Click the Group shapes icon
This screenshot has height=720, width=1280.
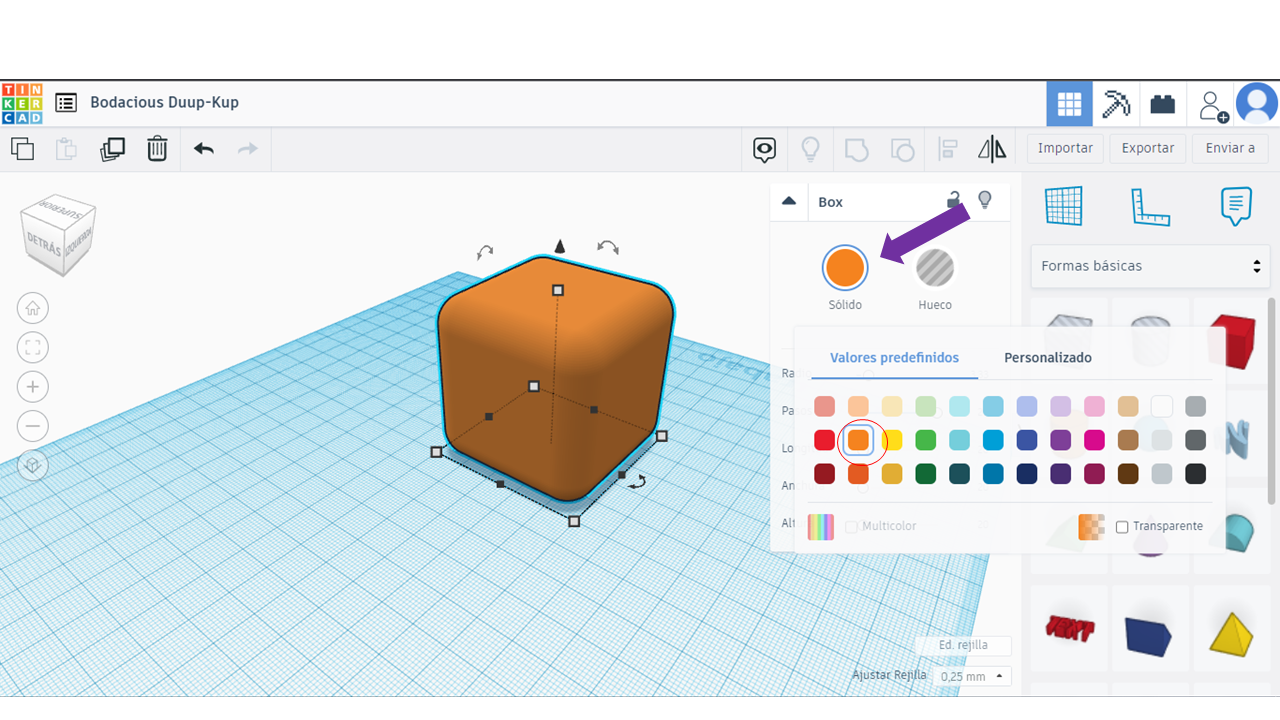coord(856,150)
